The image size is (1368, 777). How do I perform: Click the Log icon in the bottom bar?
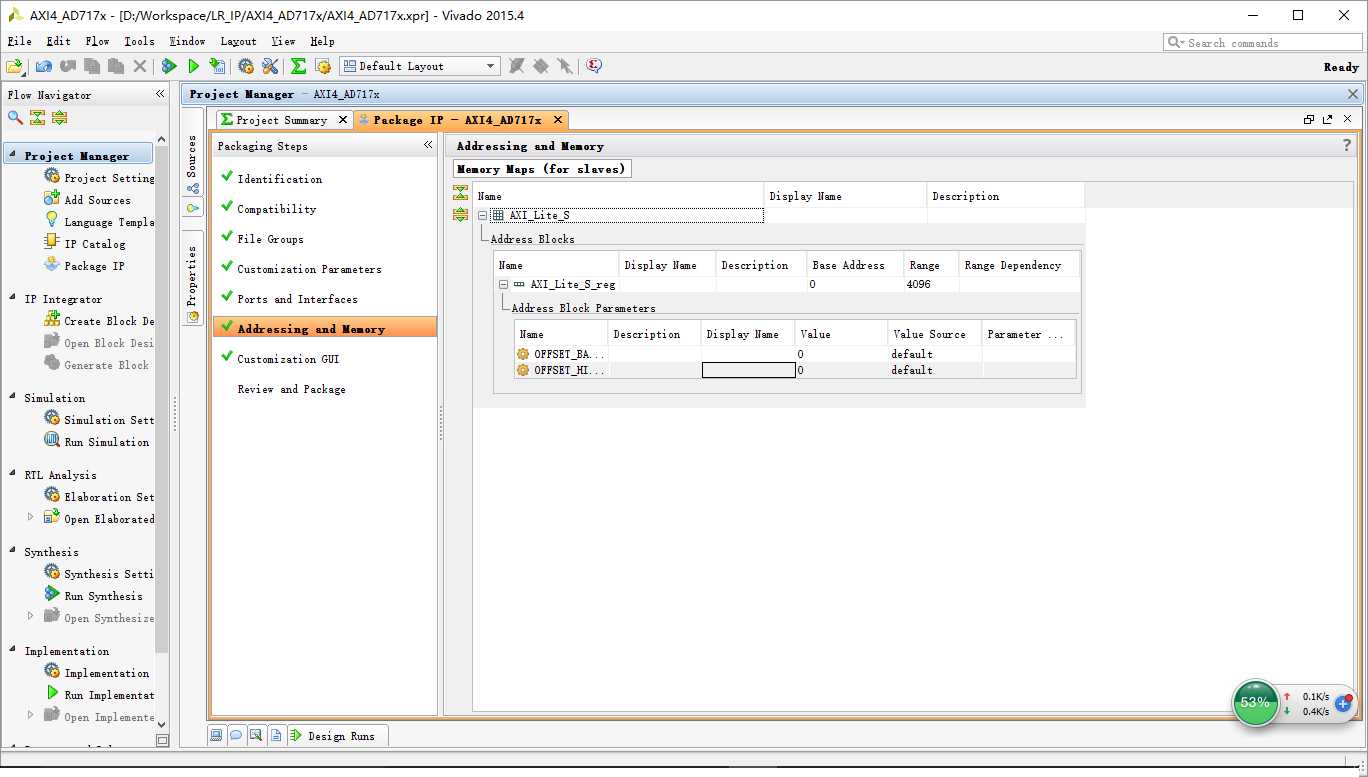tap(256, 735)
